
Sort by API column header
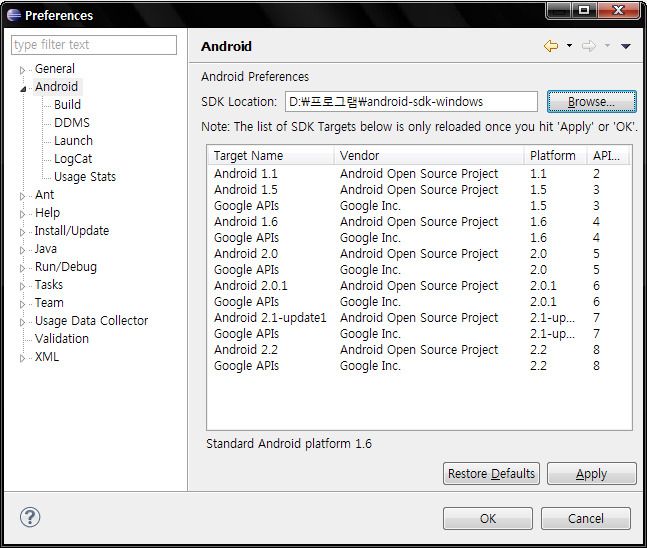click(608, 156)
